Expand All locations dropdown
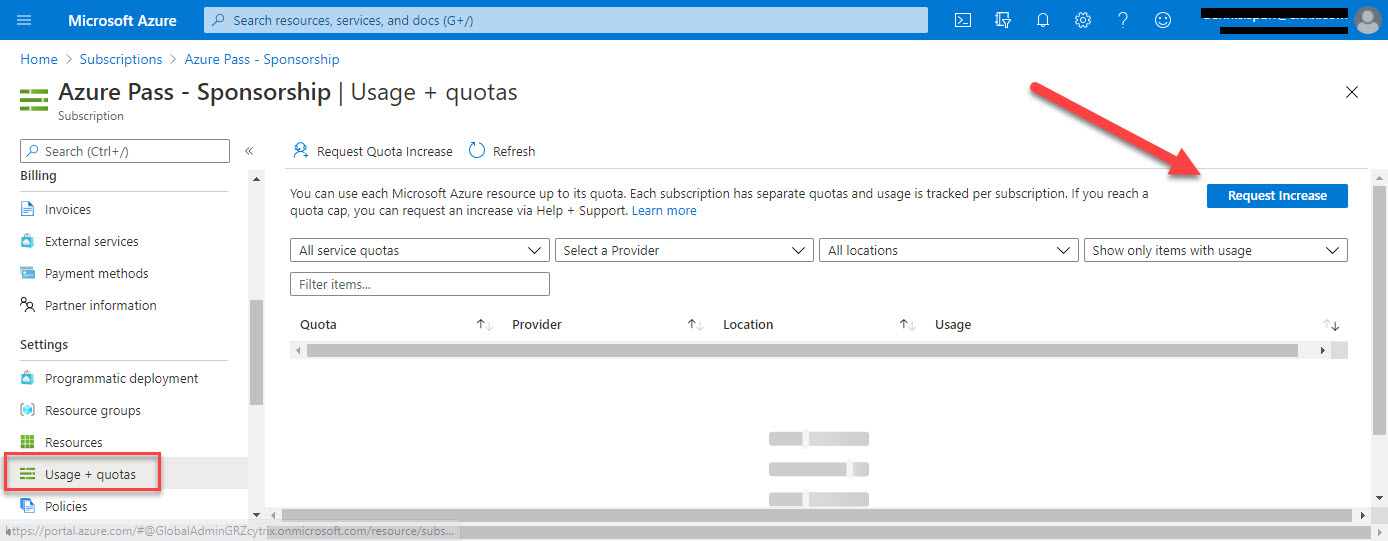This screenshot has width=1388, height=541. 948,250
